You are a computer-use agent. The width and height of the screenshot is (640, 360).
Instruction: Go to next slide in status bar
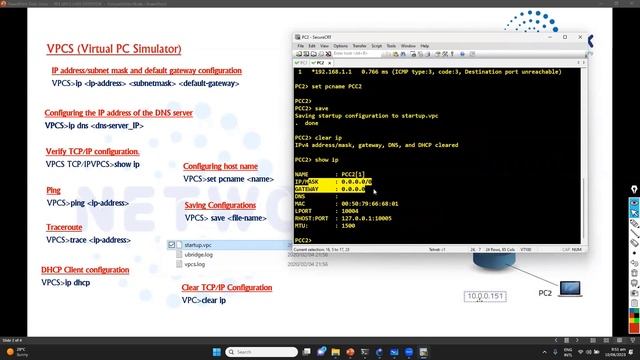577,340
